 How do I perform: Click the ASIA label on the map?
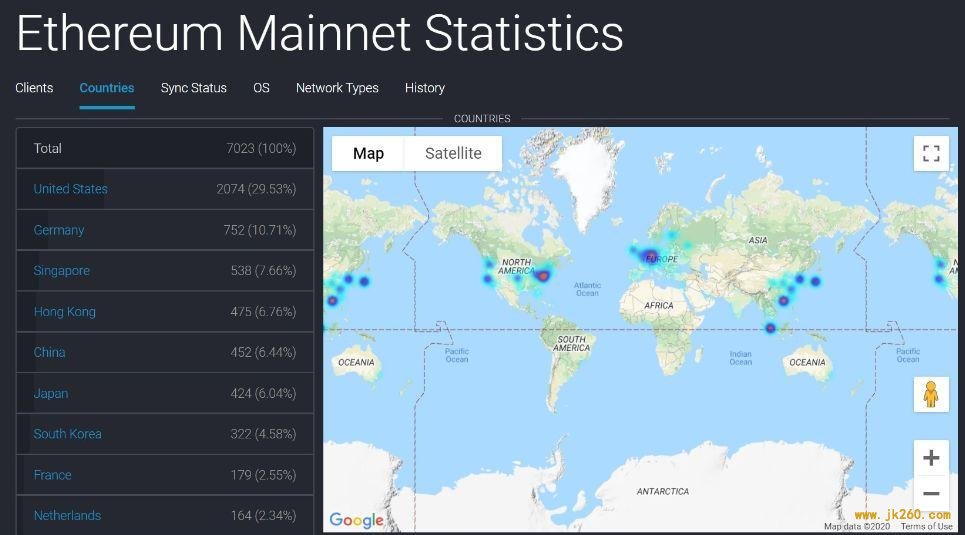coord(758,240)
